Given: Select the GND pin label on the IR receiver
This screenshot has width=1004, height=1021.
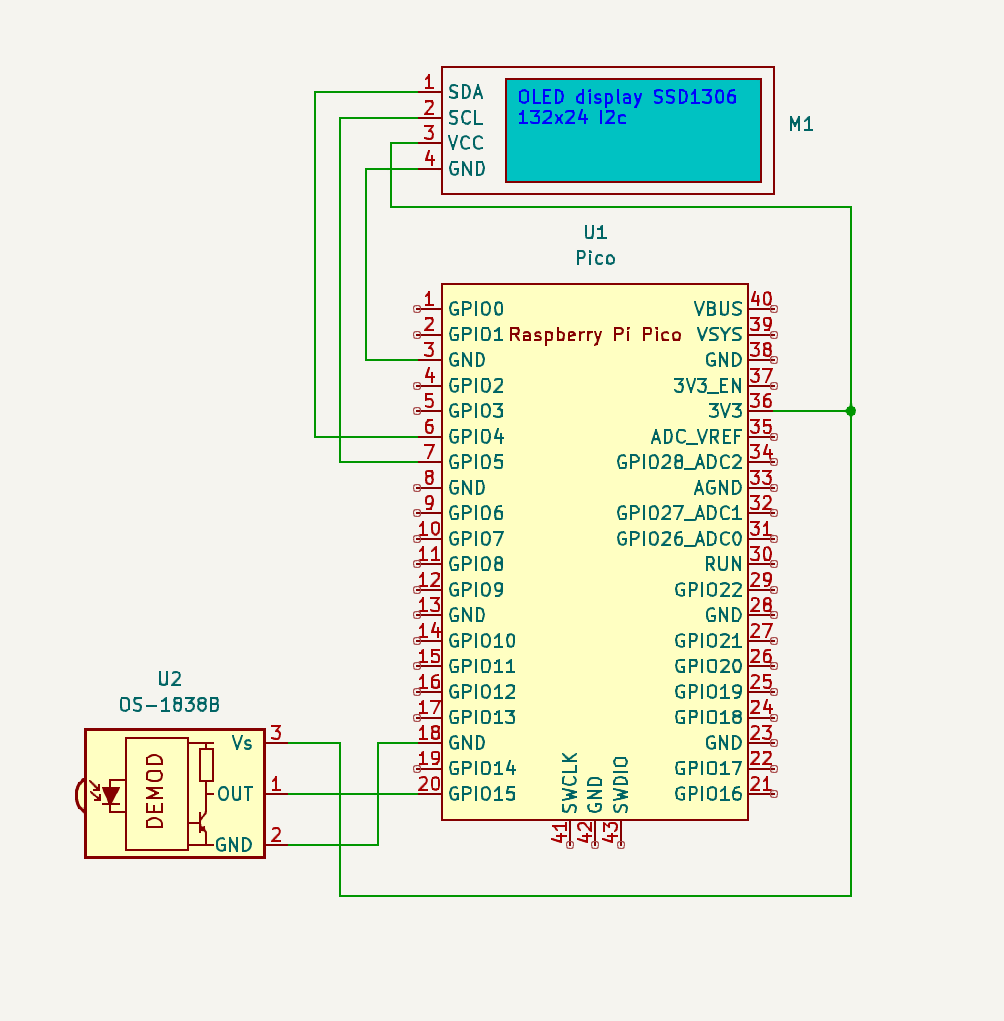Looking at the screenshot, I should [234, 845].
